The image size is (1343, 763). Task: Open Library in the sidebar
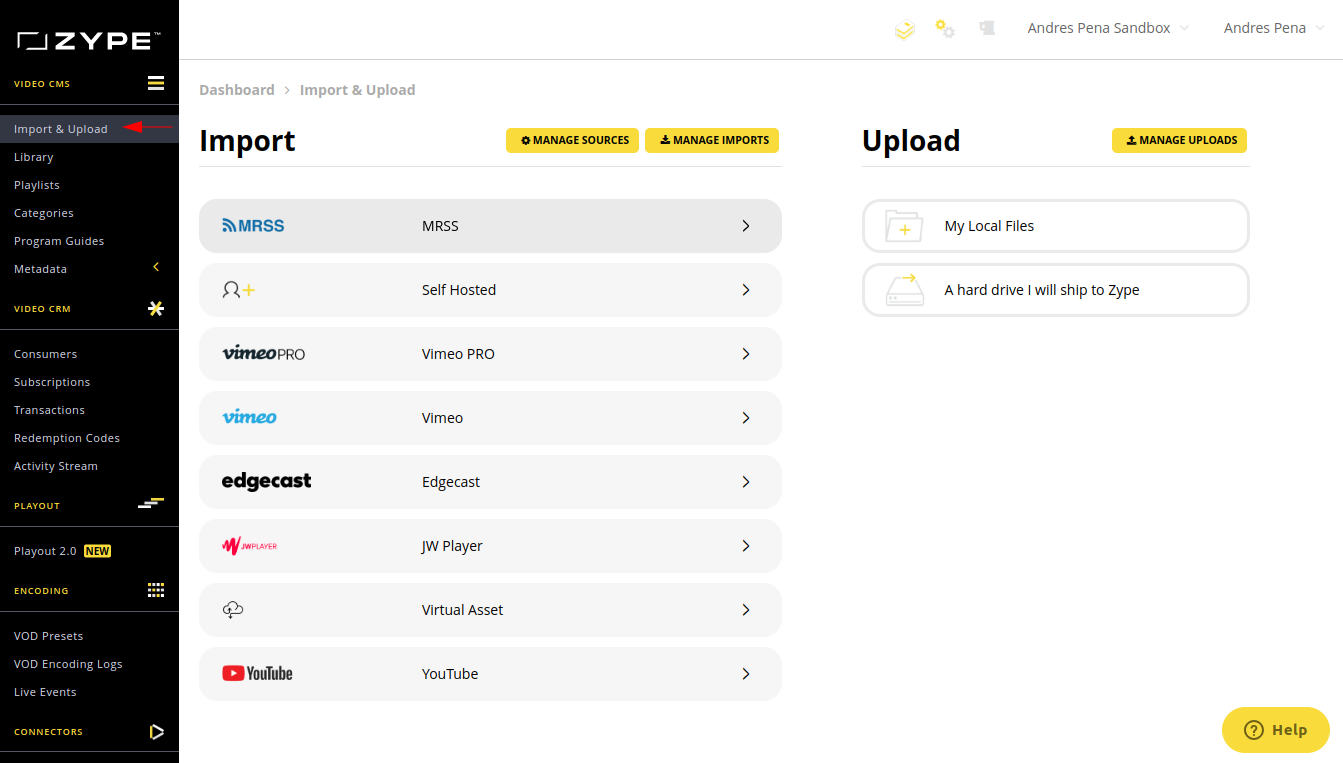point(34,157)
